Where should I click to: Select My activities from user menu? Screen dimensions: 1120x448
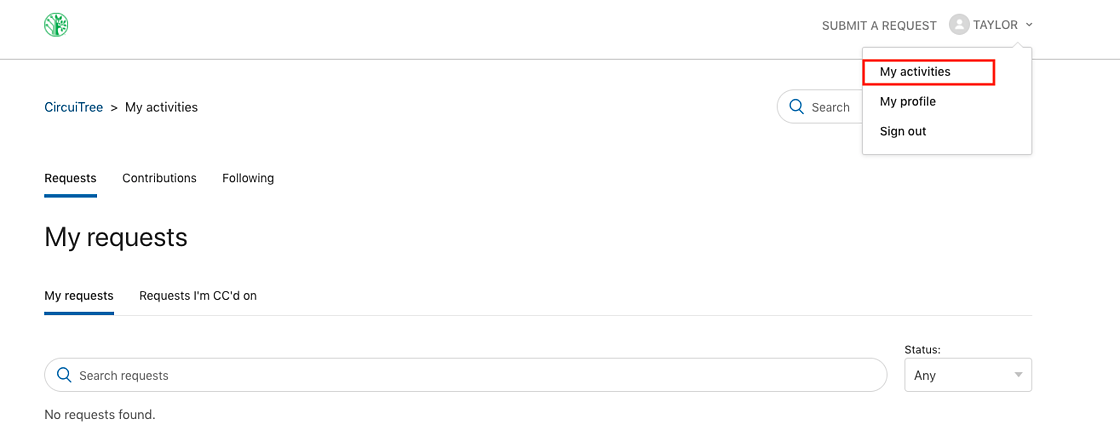pos(915,72)
